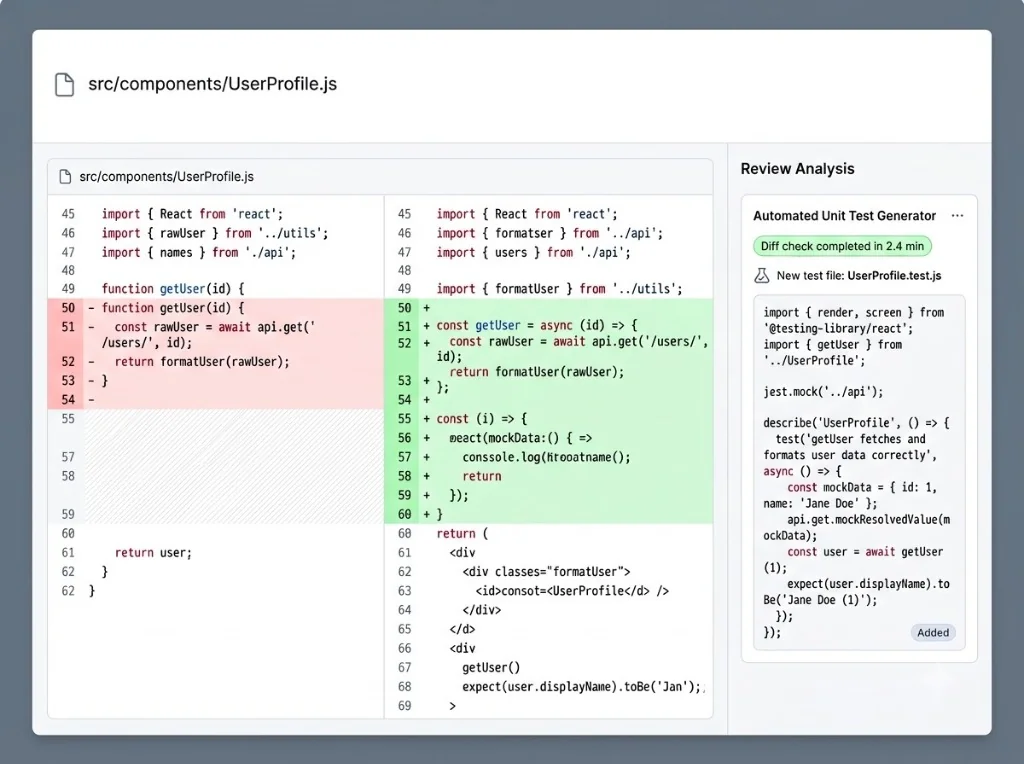This screenshot has width=1024, height=764.
Task: Click the Added badge in the test code card
Action: coord(933,632)
